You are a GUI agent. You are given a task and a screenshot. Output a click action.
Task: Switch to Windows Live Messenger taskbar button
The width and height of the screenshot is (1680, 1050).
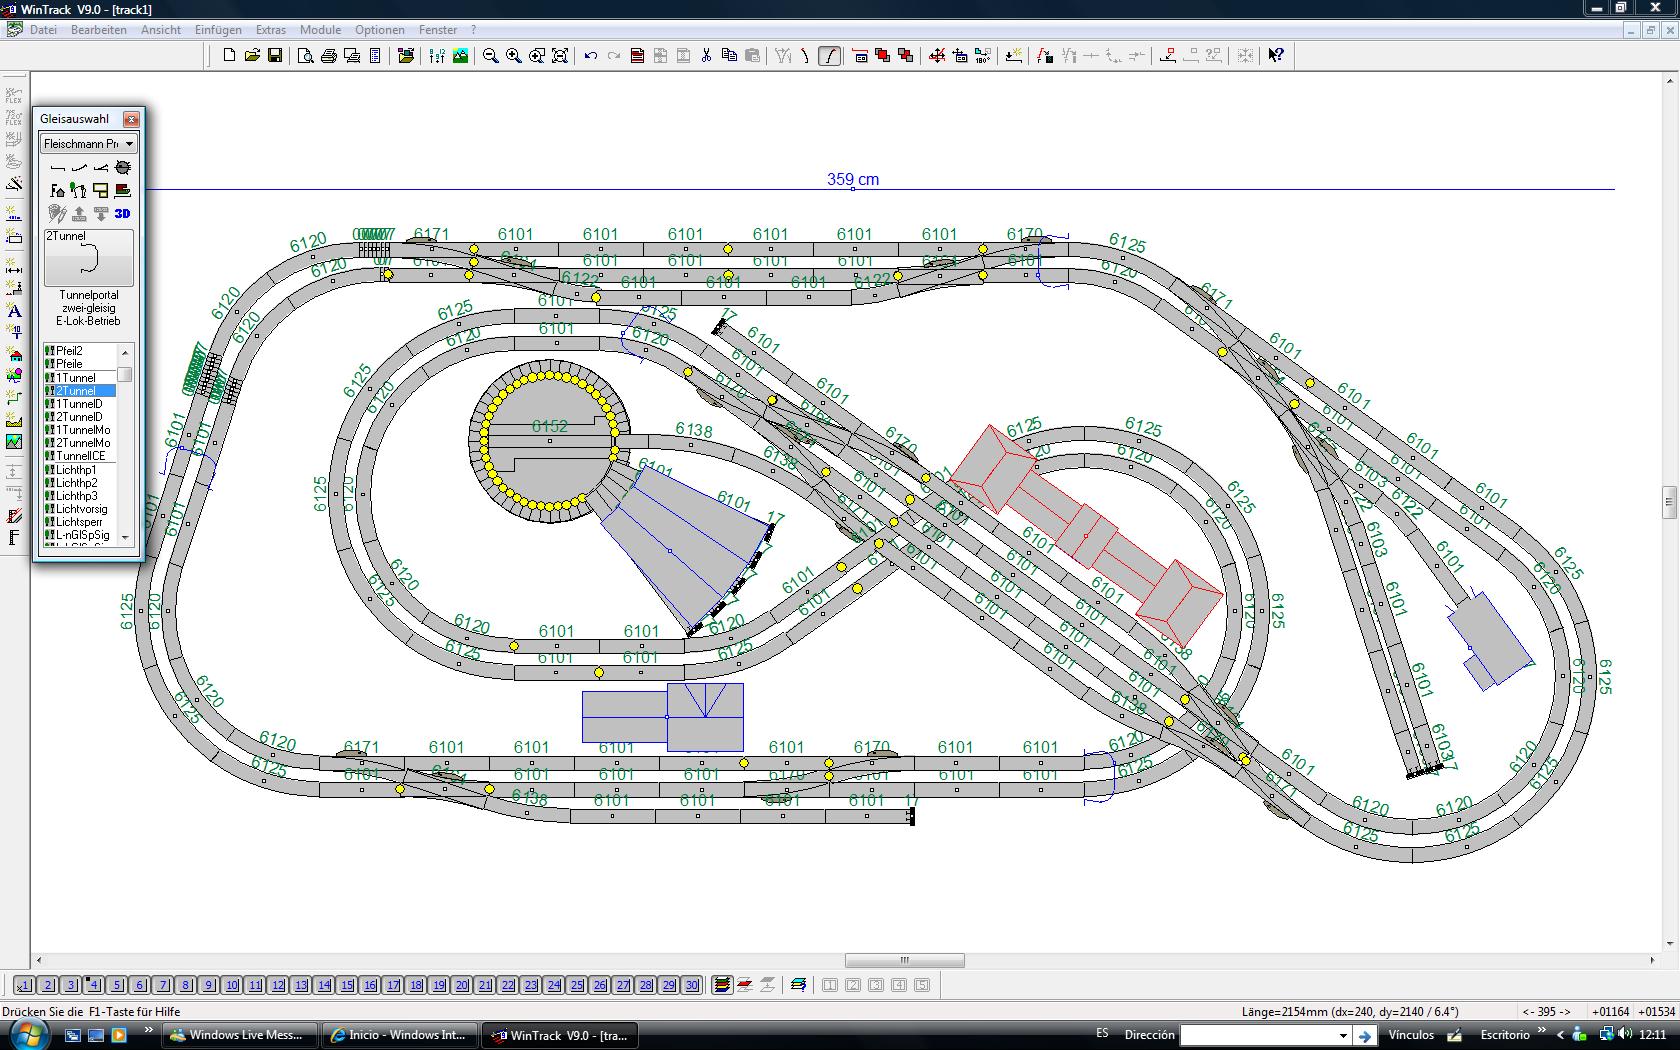click(x=240, y=1035)
